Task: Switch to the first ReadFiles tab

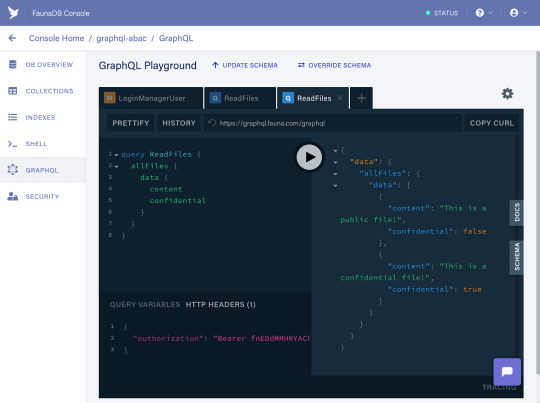Action: pyautogui.click(x=240, y=98)
